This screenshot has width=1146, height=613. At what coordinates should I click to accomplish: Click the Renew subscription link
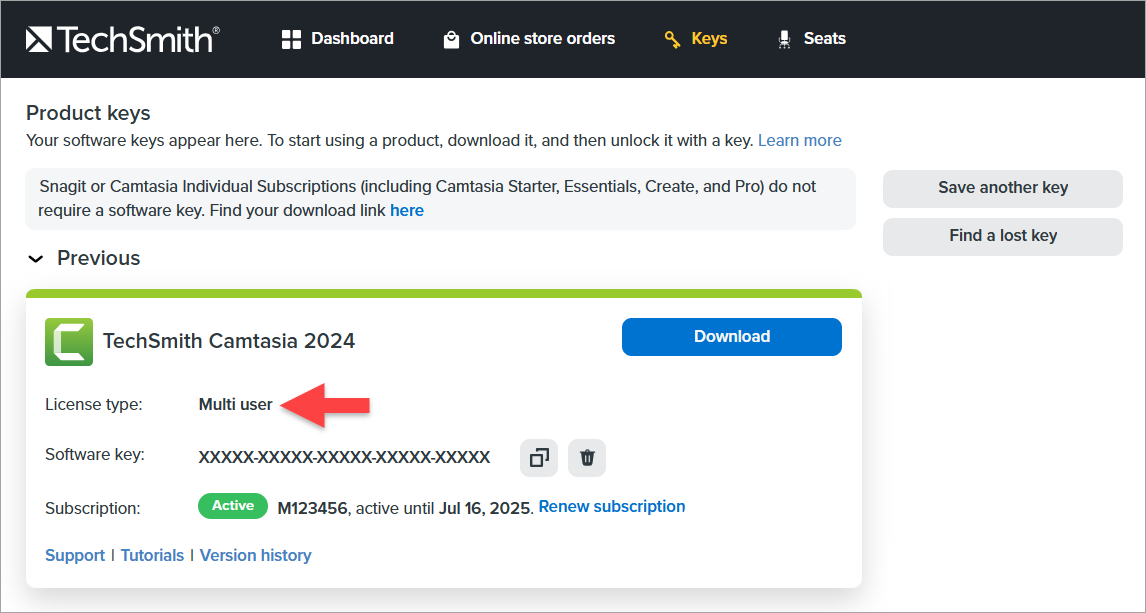point(612,506)
